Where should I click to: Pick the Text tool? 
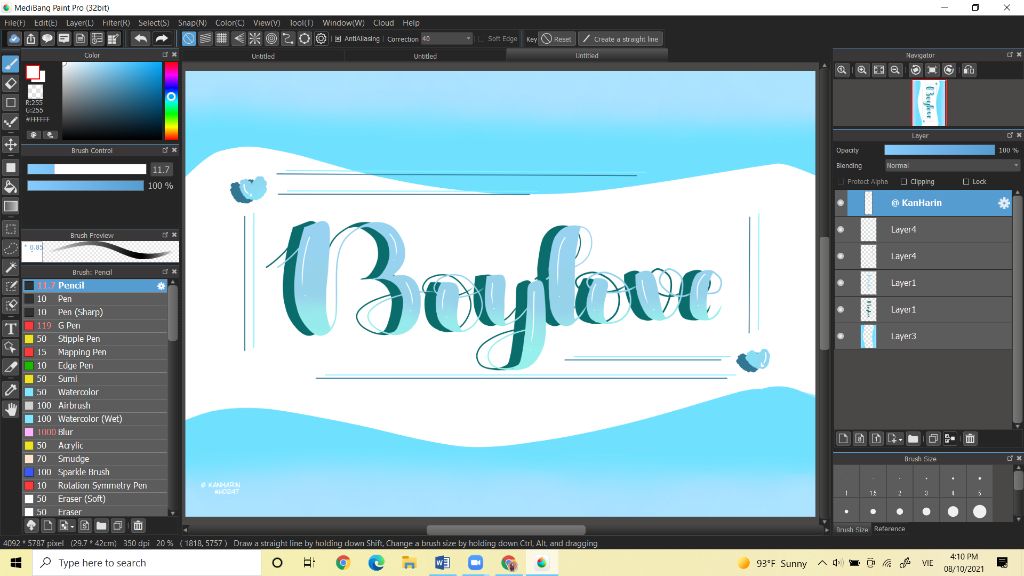(11, 328)
